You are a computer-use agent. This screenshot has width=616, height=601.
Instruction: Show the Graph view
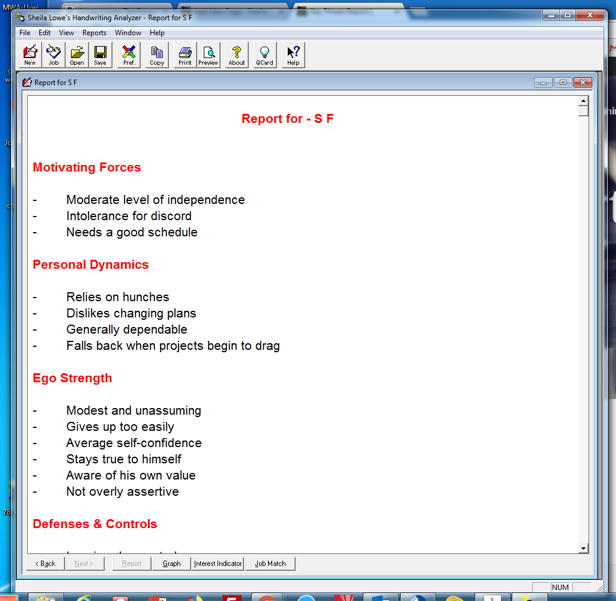(172, 563)
